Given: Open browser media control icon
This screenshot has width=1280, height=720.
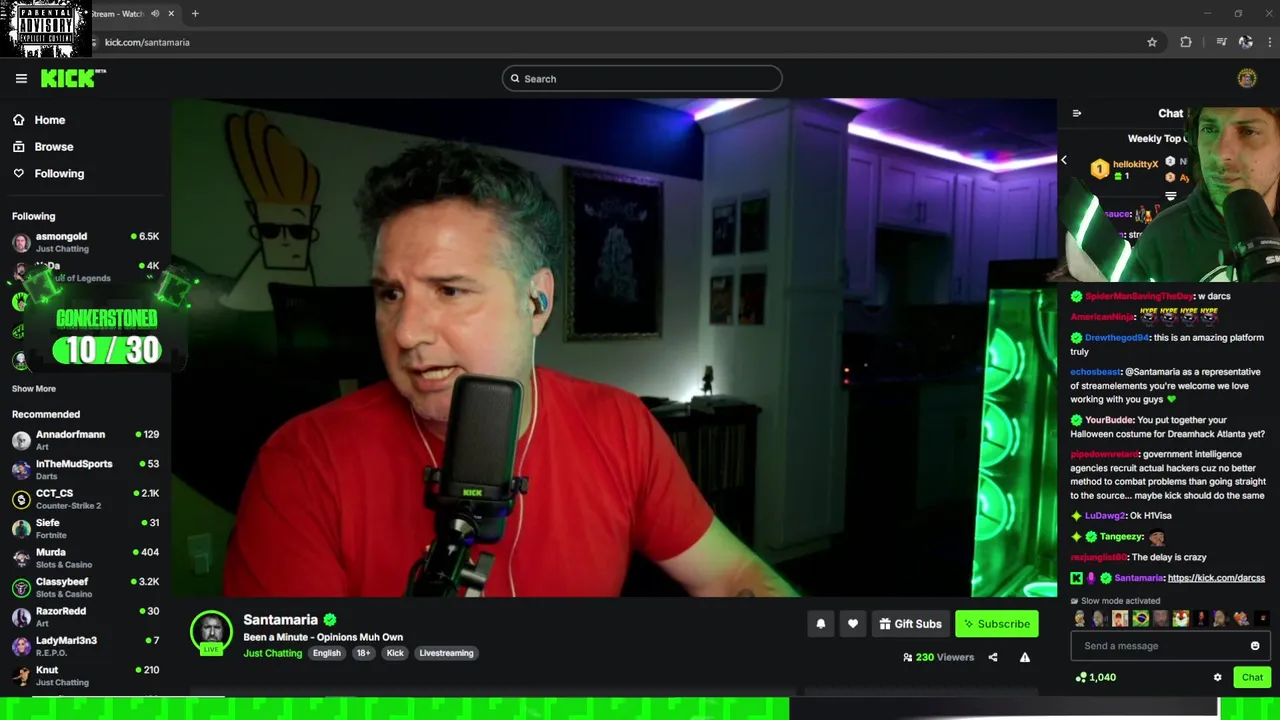Looking at the screenshot, I should [1221, 42].
